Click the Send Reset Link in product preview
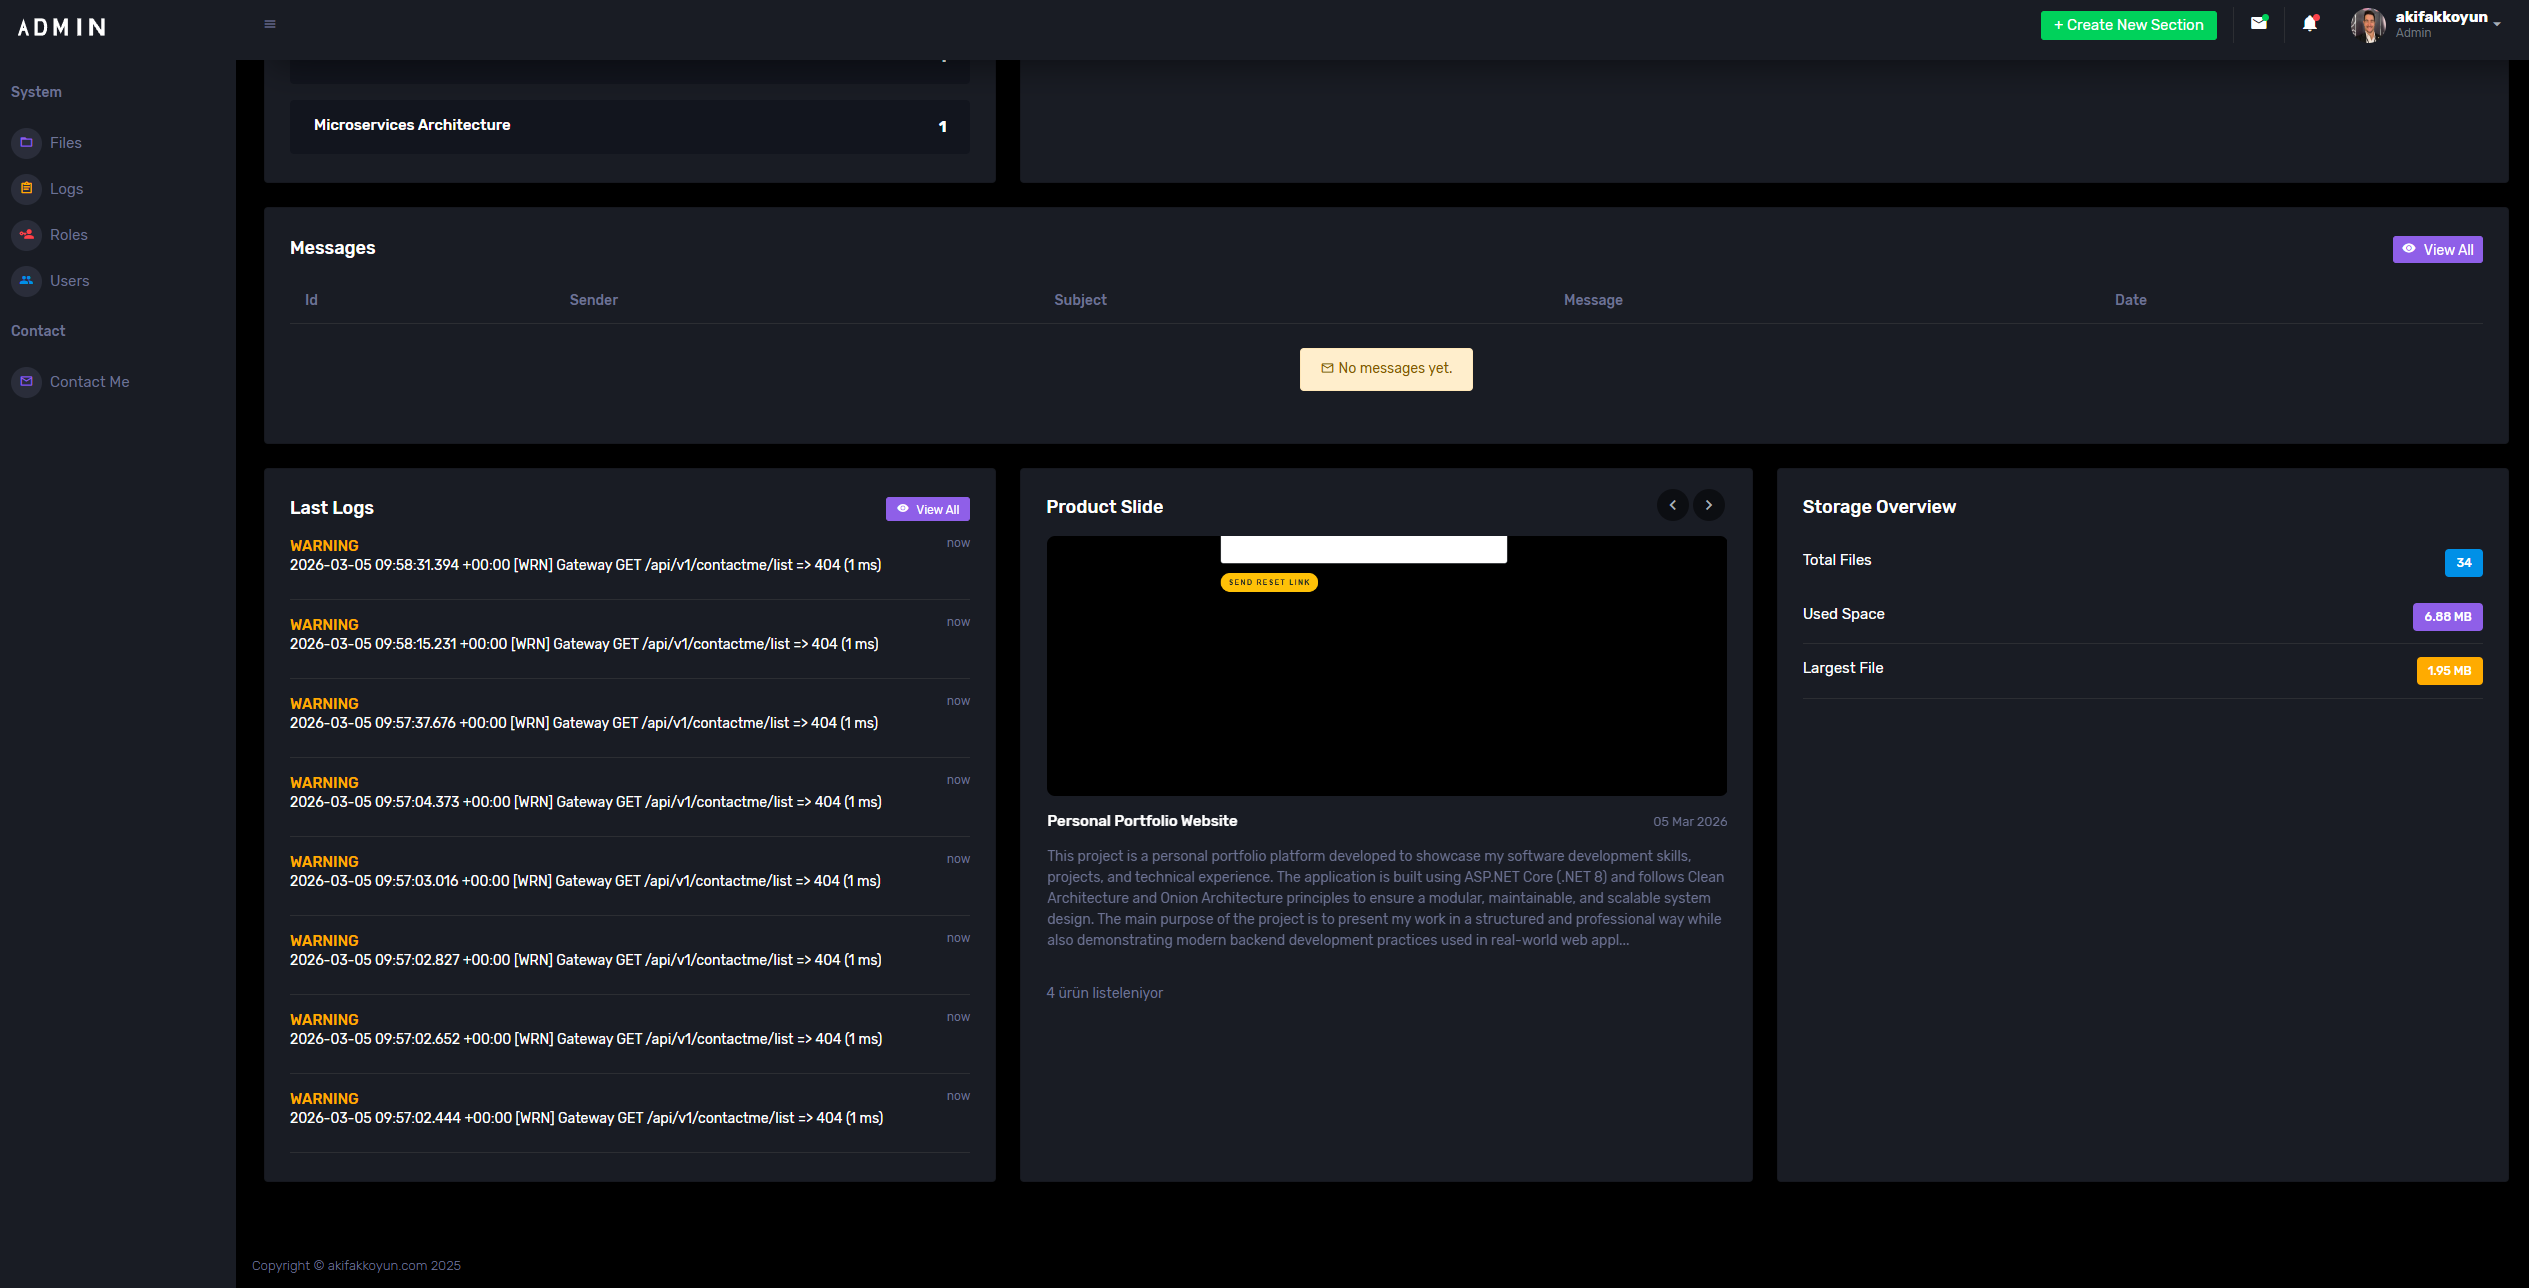This screenshot has height=1288, width=2529. click(x=1268, y=582)
